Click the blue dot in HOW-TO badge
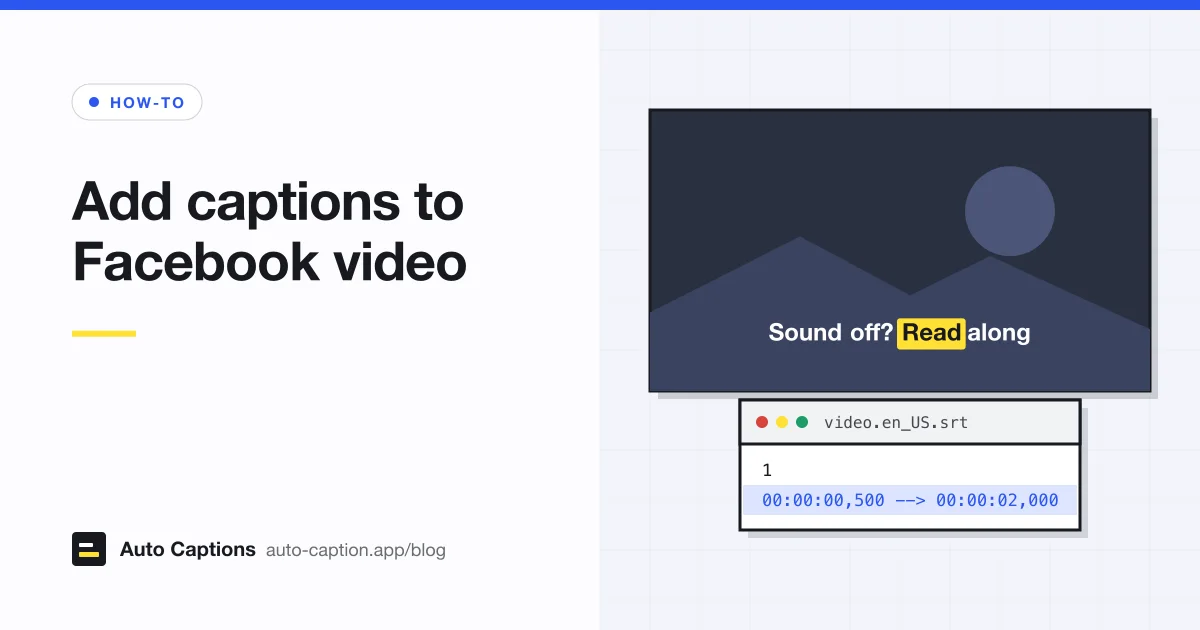 click(94, 102)
